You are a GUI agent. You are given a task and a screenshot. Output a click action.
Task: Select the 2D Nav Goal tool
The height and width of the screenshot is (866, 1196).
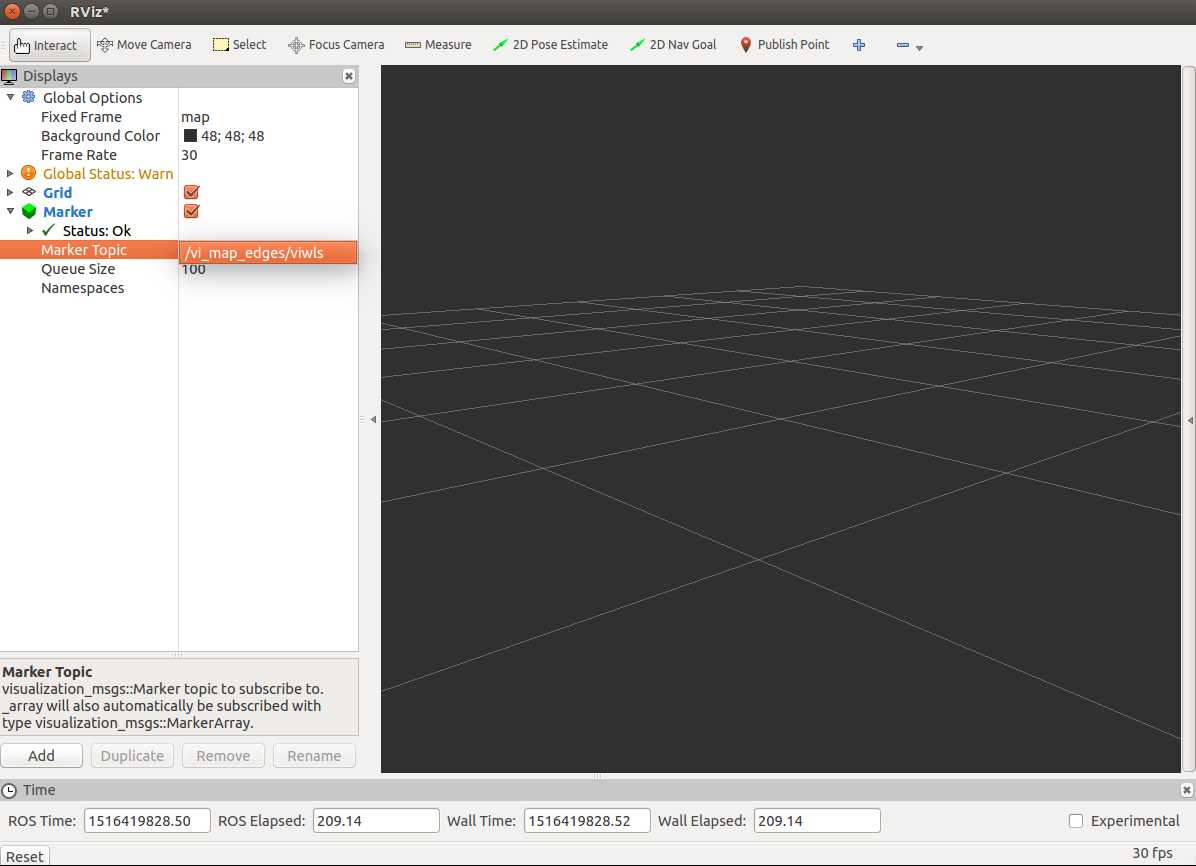coord(673,45)
